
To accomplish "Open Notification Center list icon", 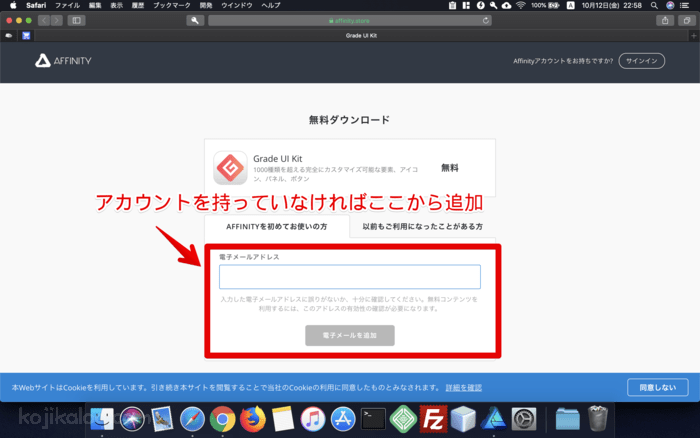I will click(x=684, y=5).
